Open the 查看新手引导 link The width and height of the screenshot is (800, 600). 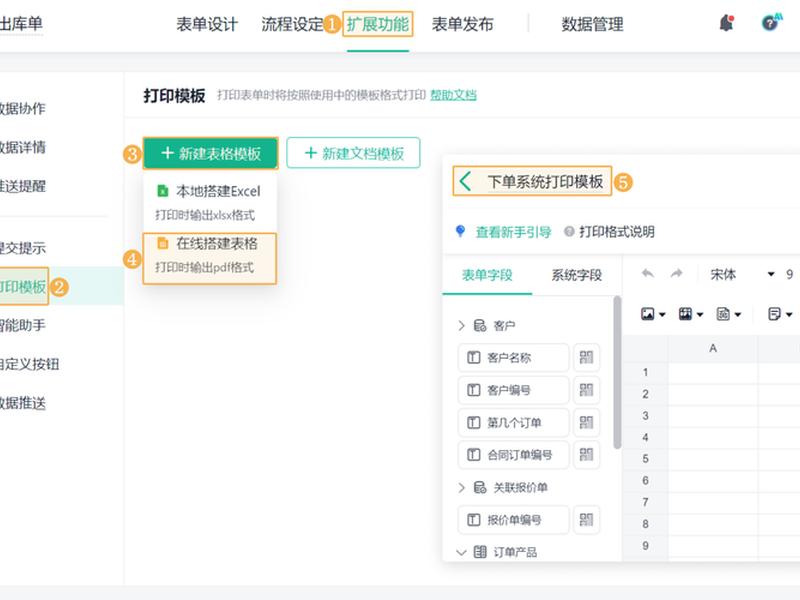[x=513, y=232]
